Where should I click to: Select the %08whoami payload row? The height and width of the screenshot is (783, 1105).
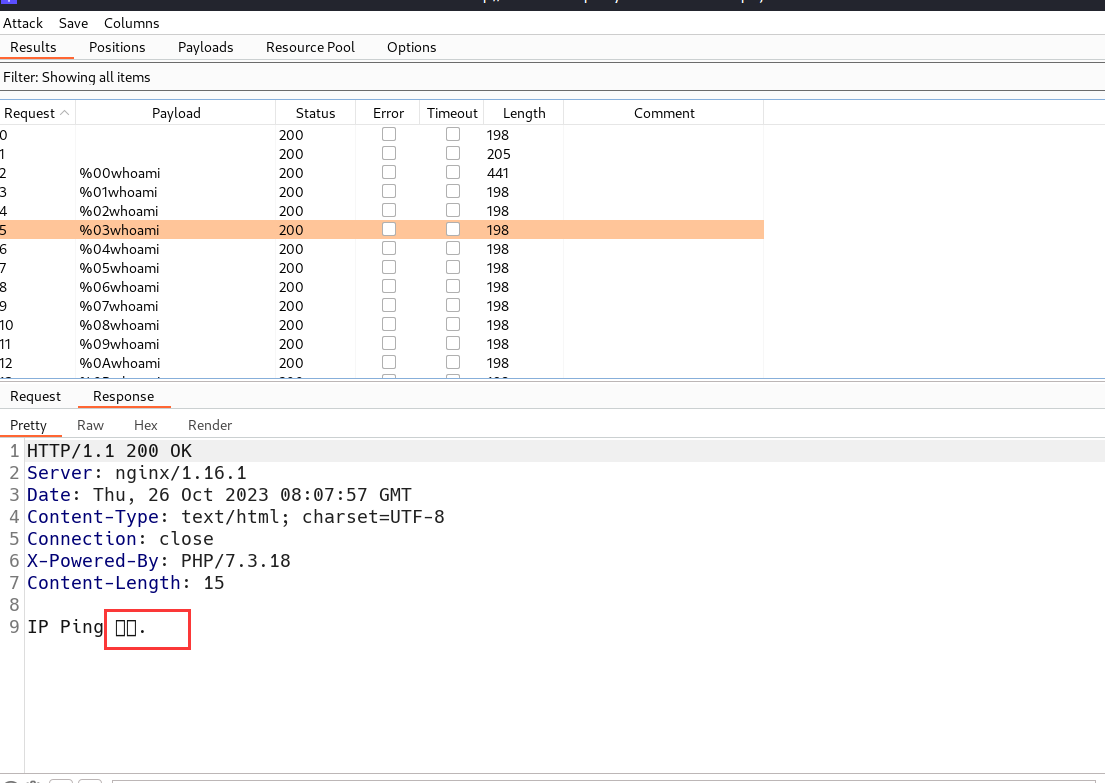pos(382,325)
